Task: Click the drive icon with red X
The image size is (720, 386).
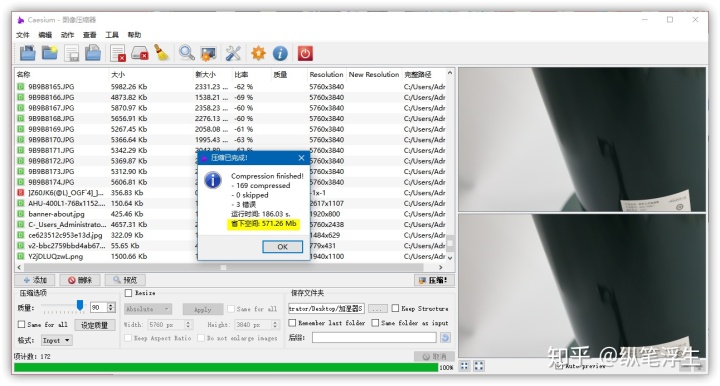Action: [140, 53]
